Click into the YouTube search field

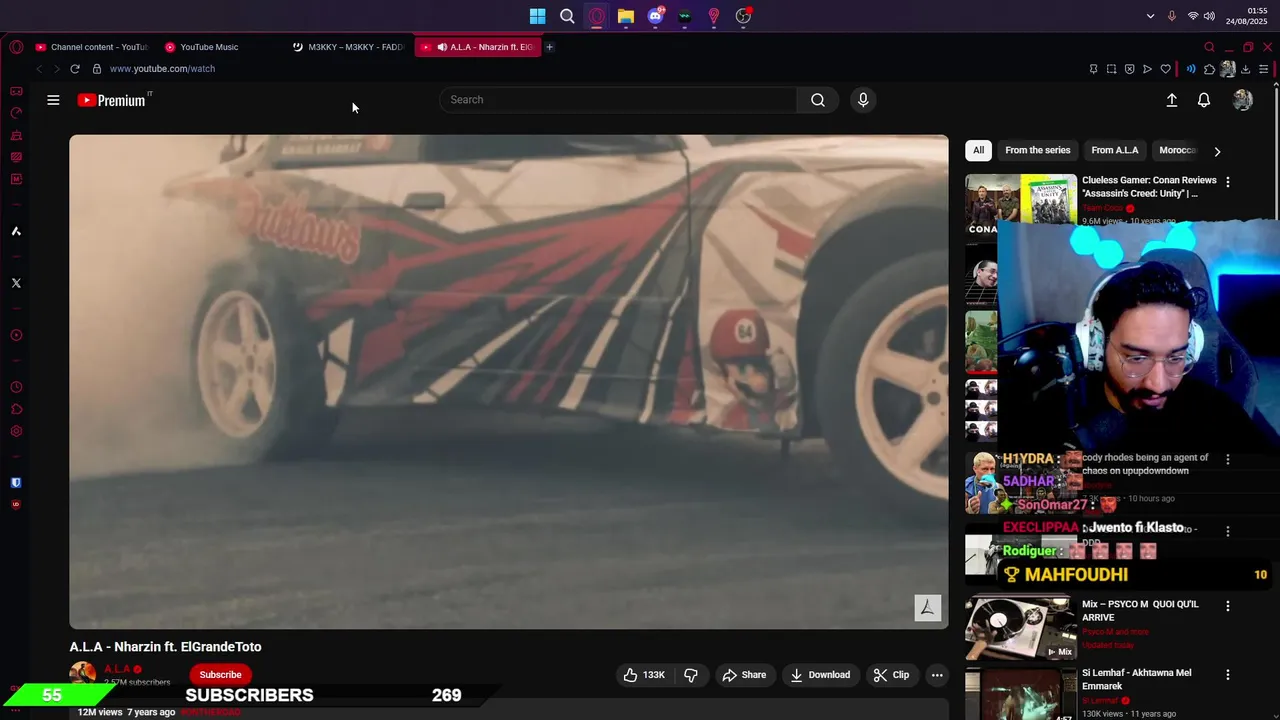[618, 100]
